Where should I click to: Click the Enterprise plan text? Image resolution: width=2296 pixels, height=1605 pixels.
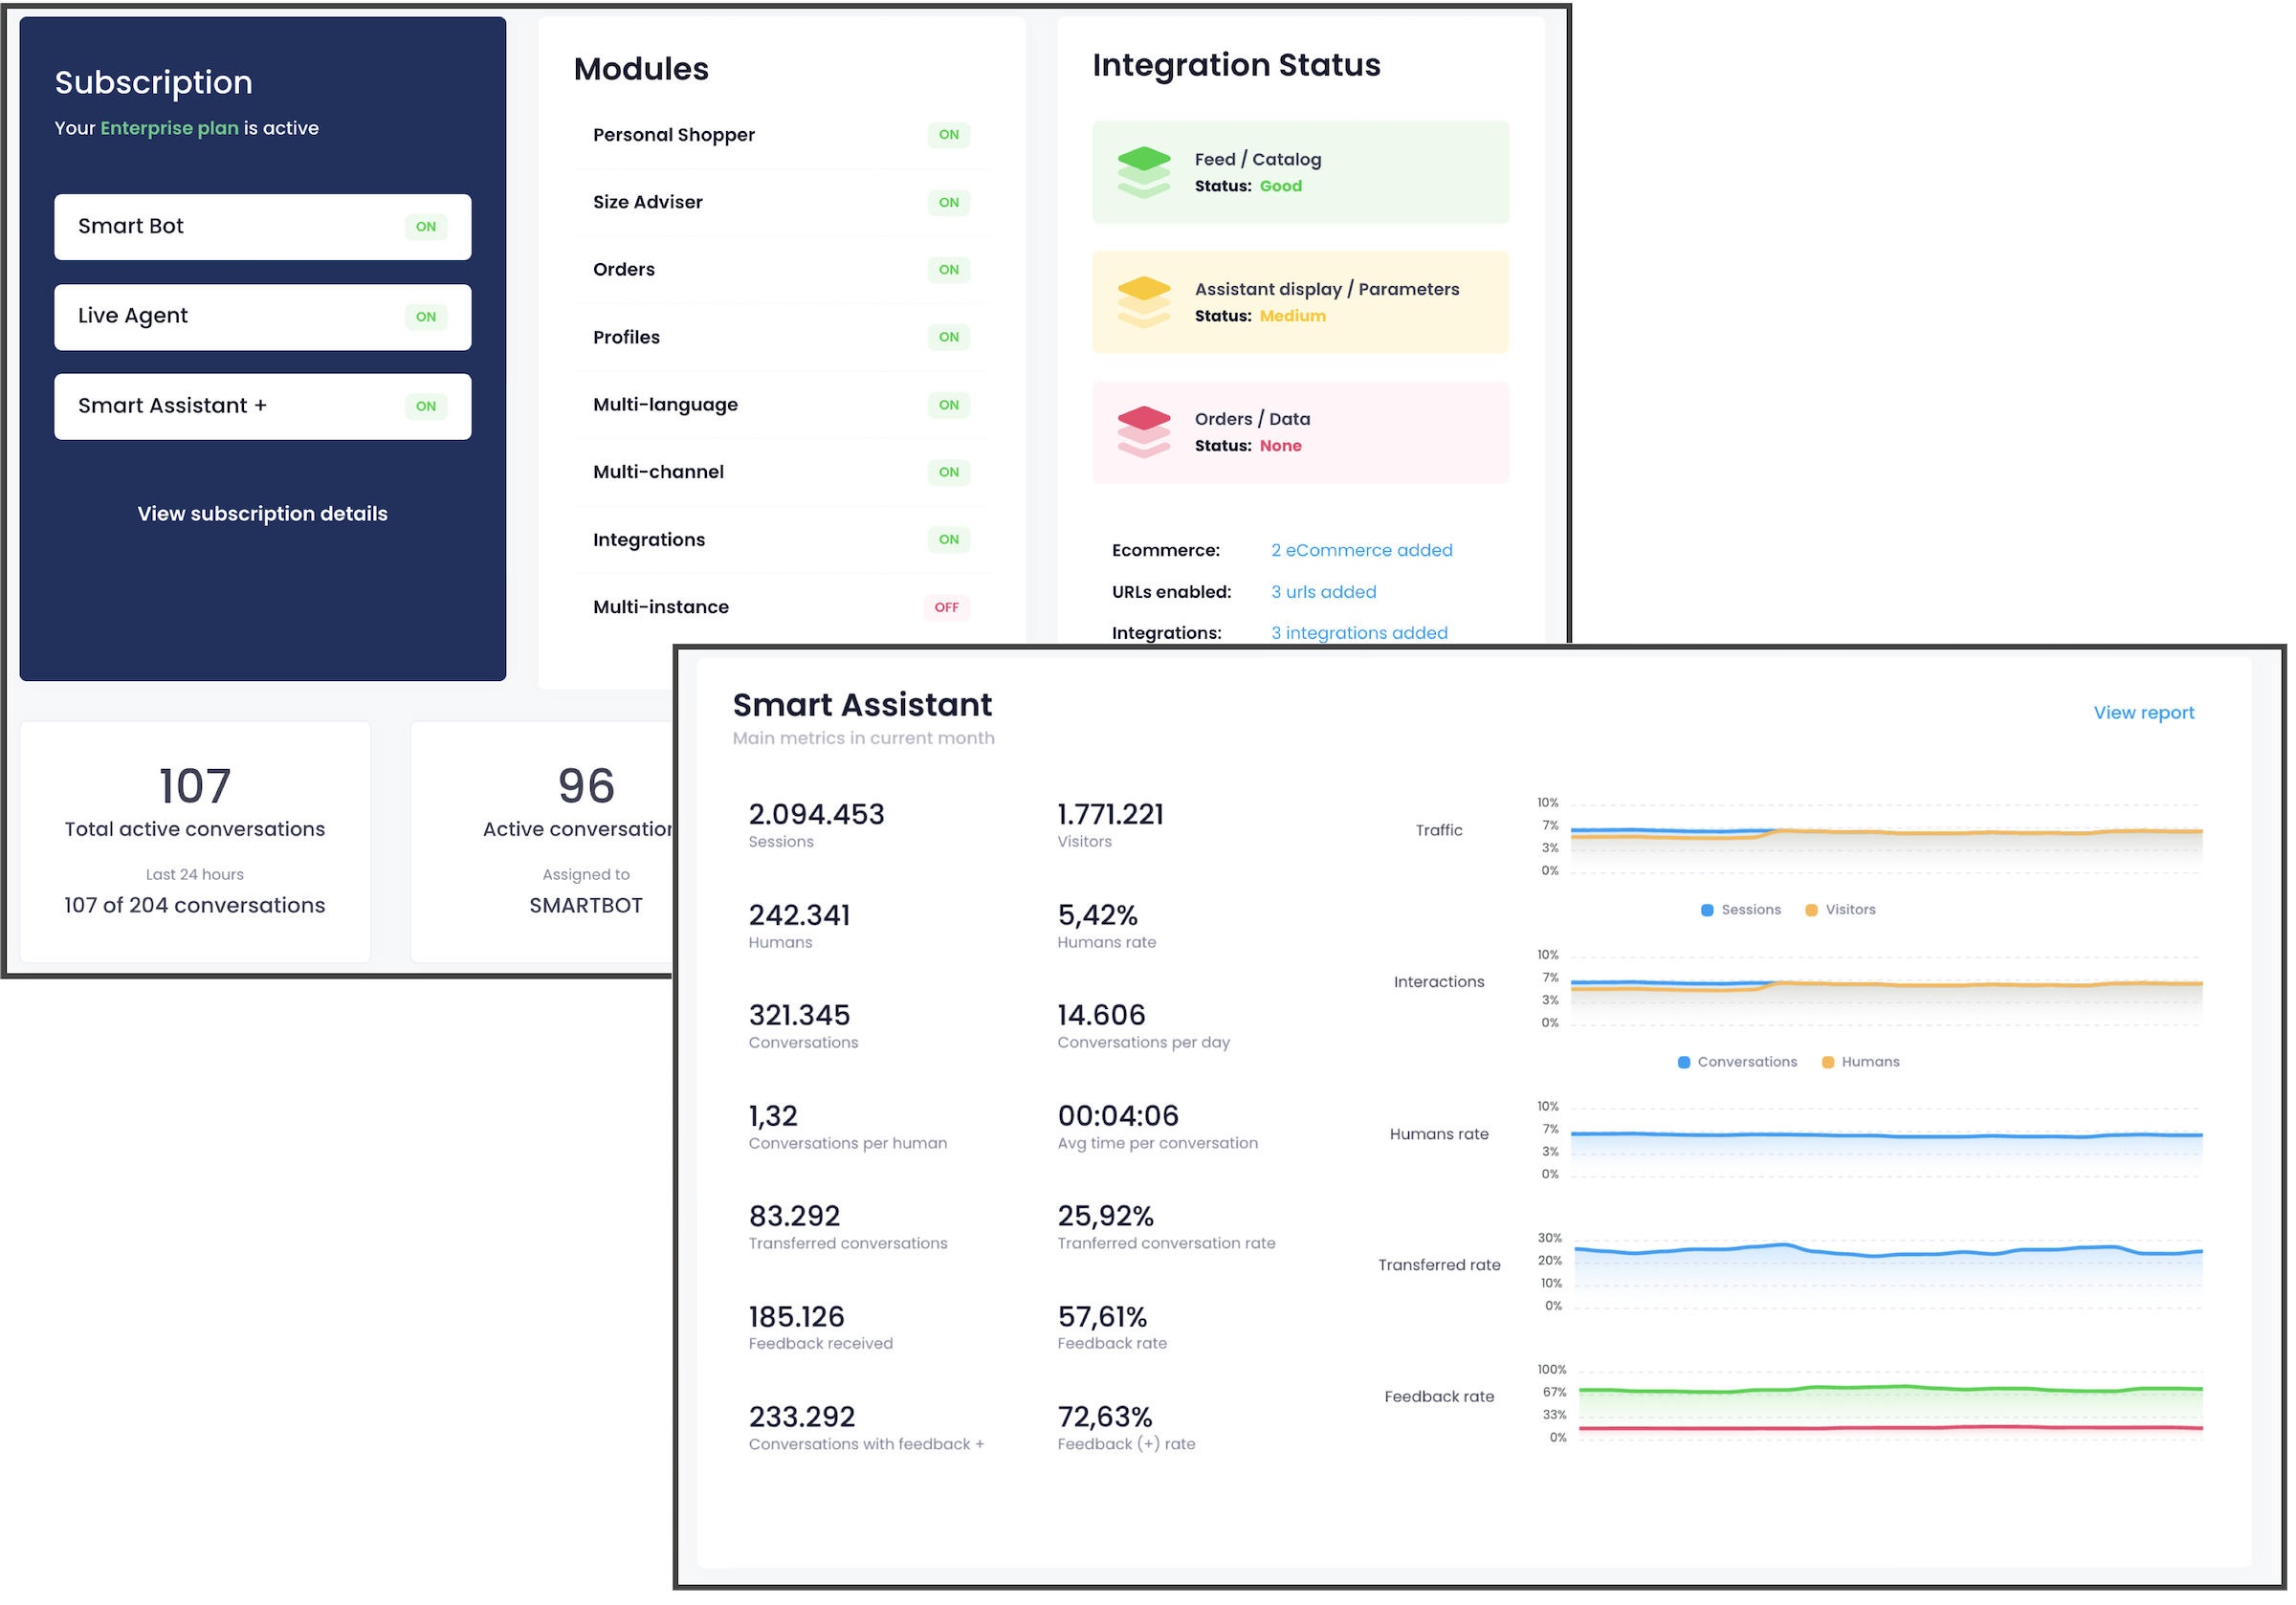[169, 128]
